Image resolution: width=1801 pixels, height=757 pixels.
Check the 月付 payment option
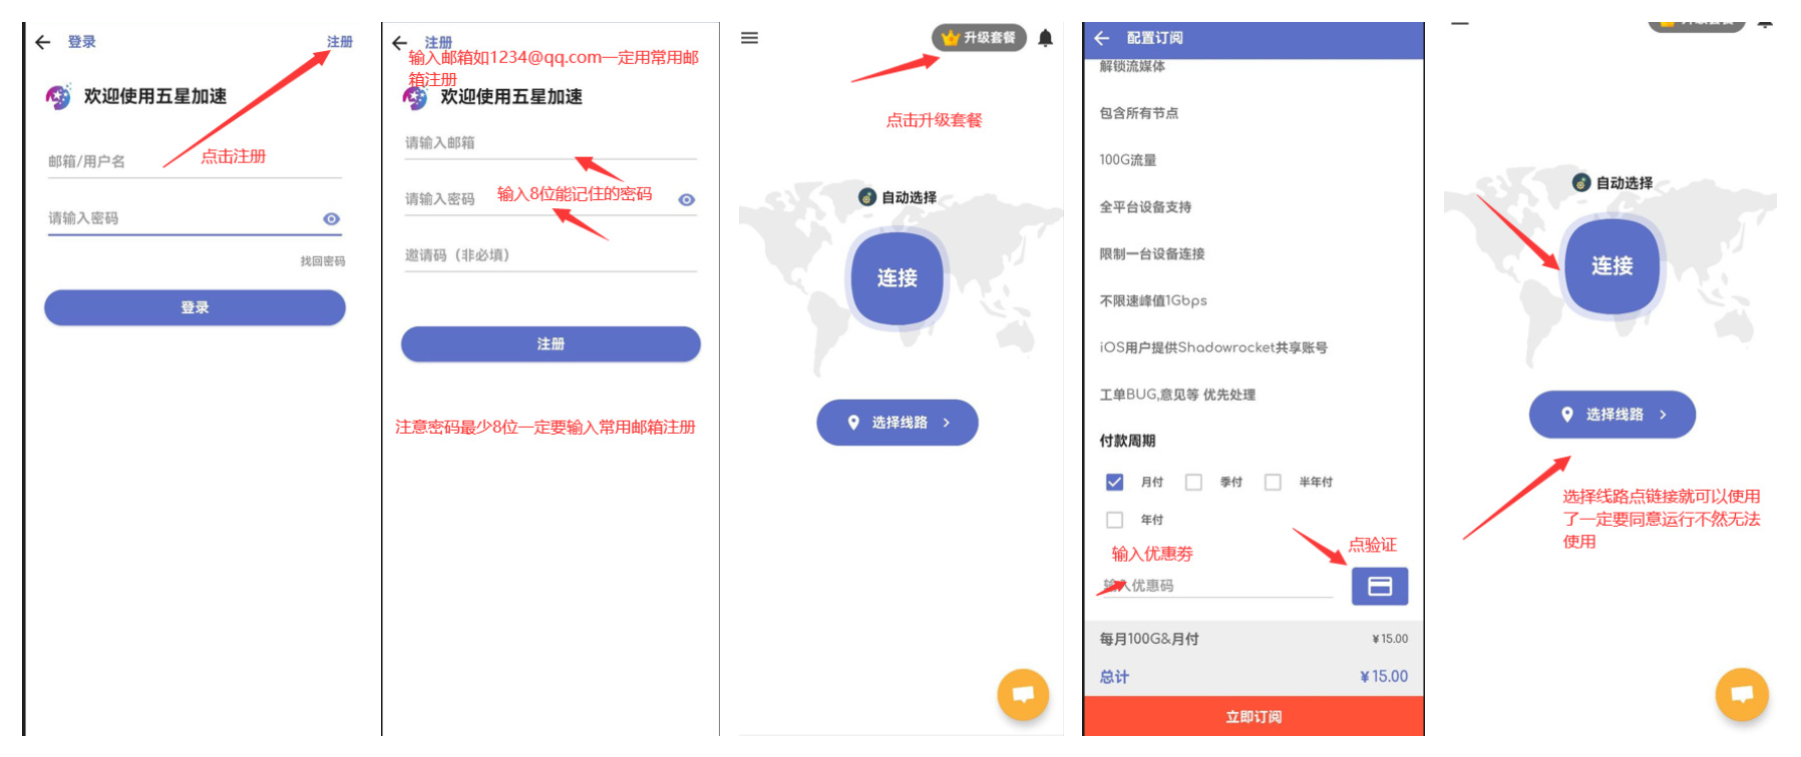(1114, 482)
